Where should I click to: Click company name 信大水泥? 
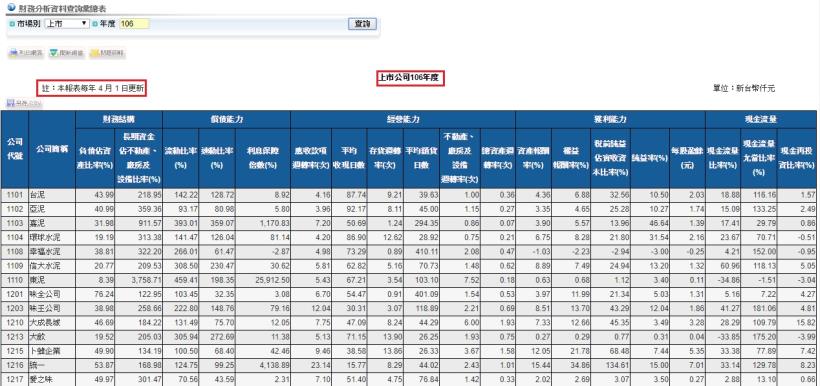coord(46,265)
